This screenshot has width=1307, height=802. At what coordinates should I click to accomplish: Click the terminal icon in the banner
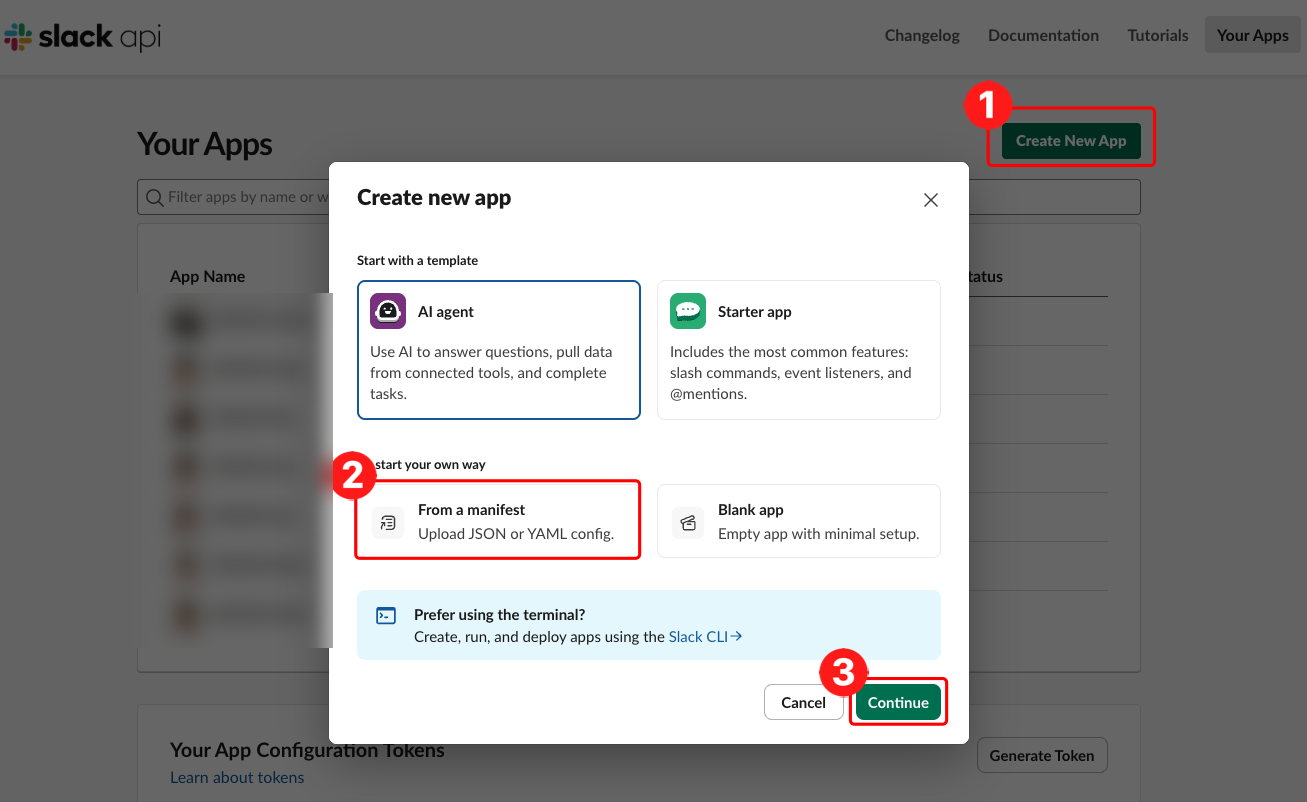point(386,616)
